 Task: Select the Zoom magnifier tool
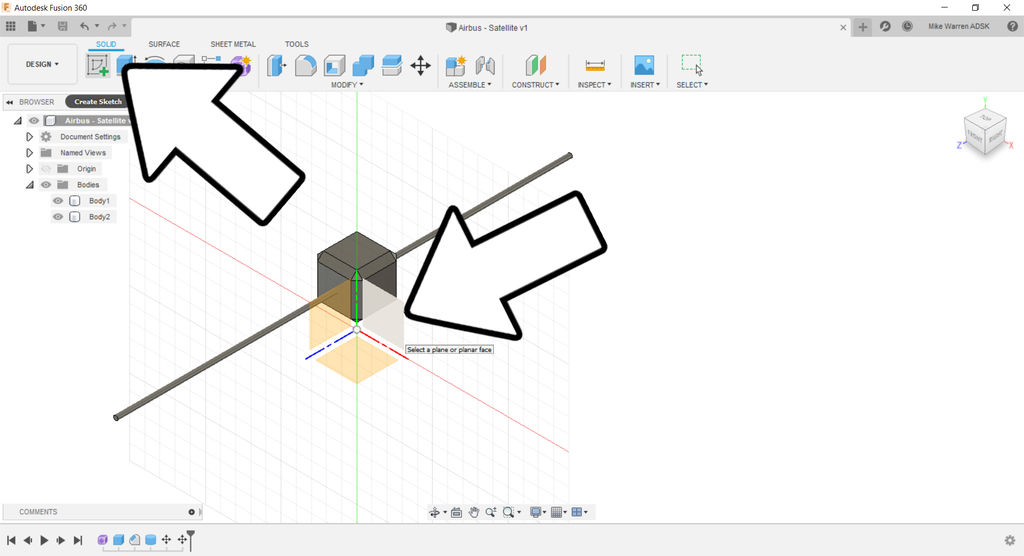point(490,512)
